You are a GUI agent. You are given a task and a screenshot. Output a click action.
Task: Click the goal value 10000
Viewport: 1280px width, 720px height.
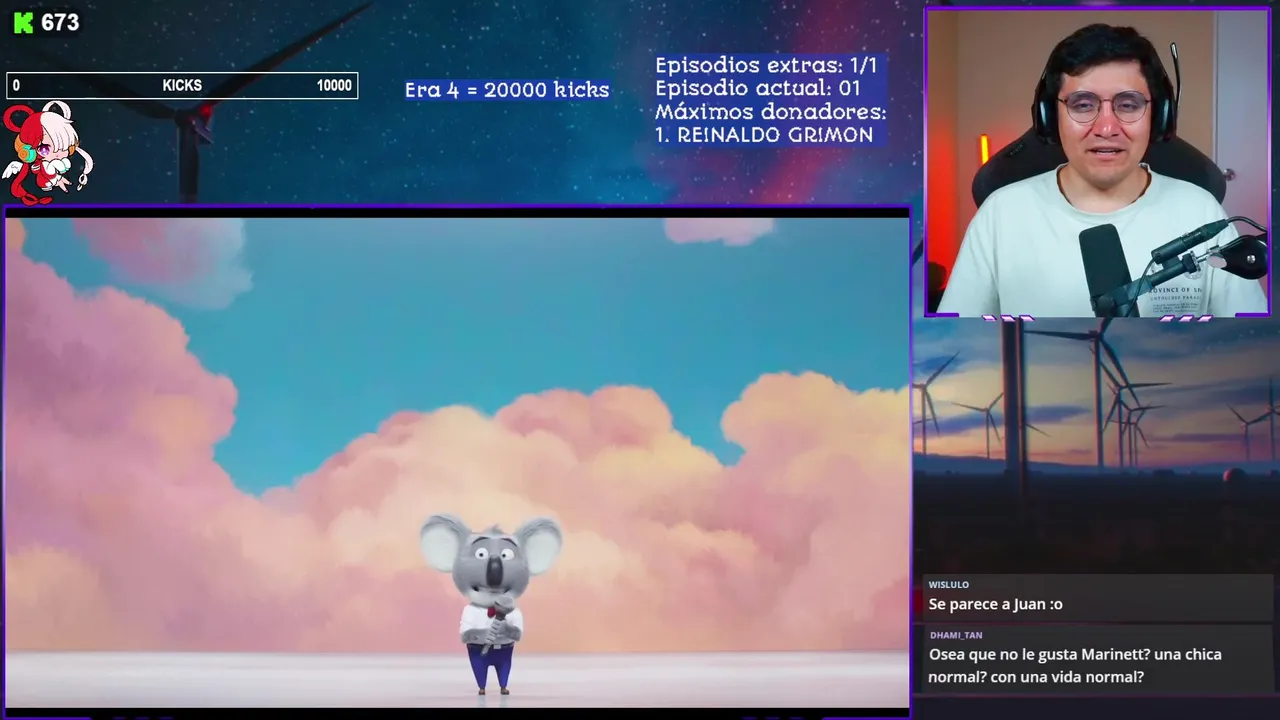334,86
